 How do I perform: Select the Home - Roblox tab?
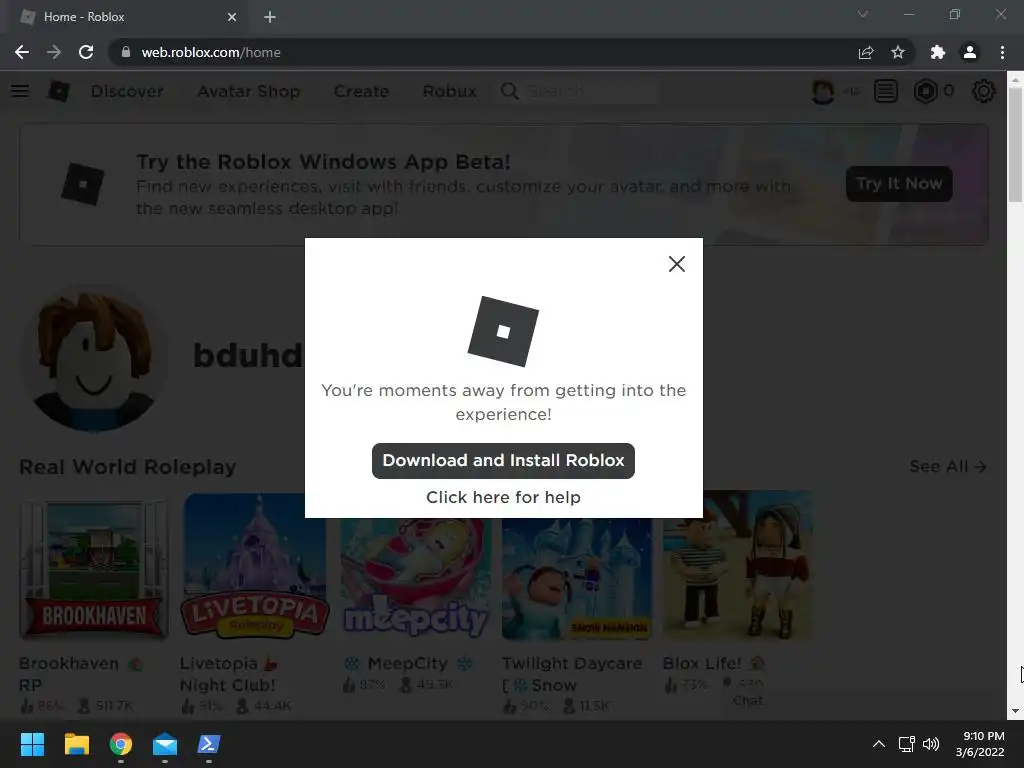(127, 17)
